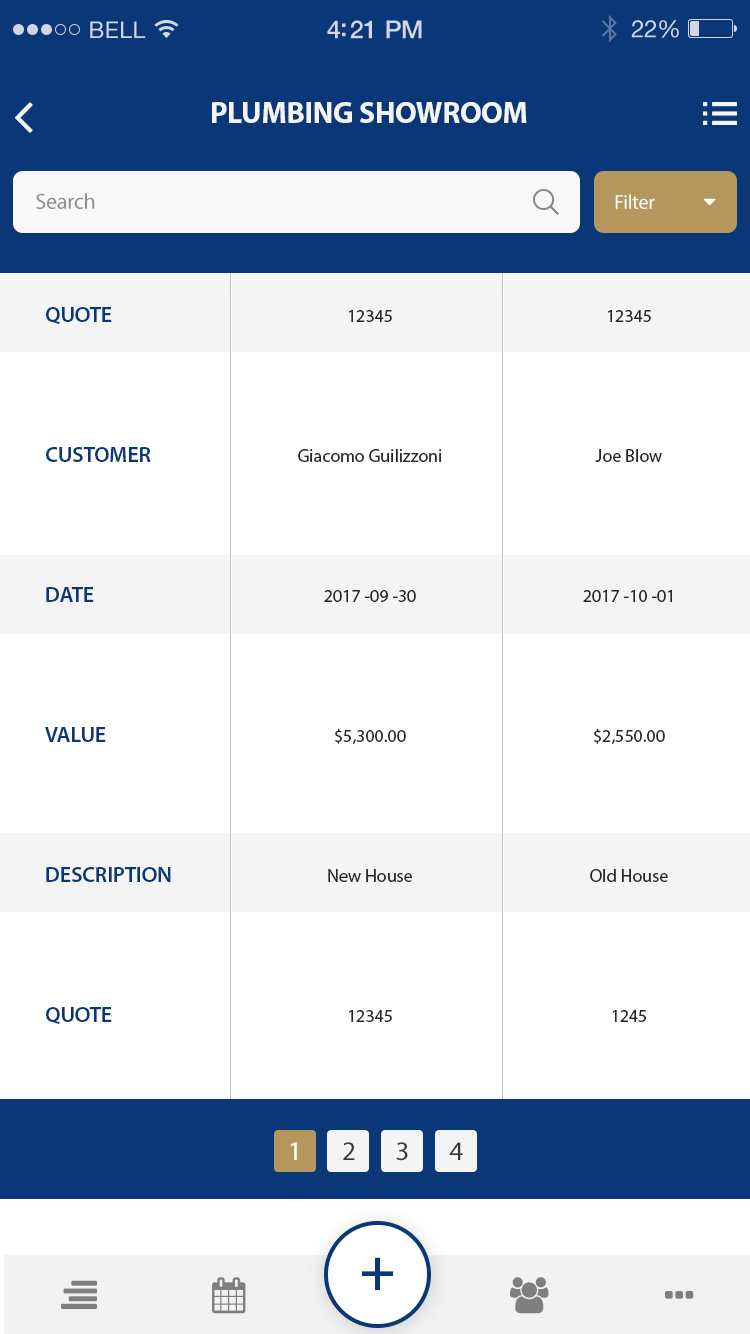The image size is (750, 1334).
Task: Click the search magnifier icon
Action: pos(545,201)
